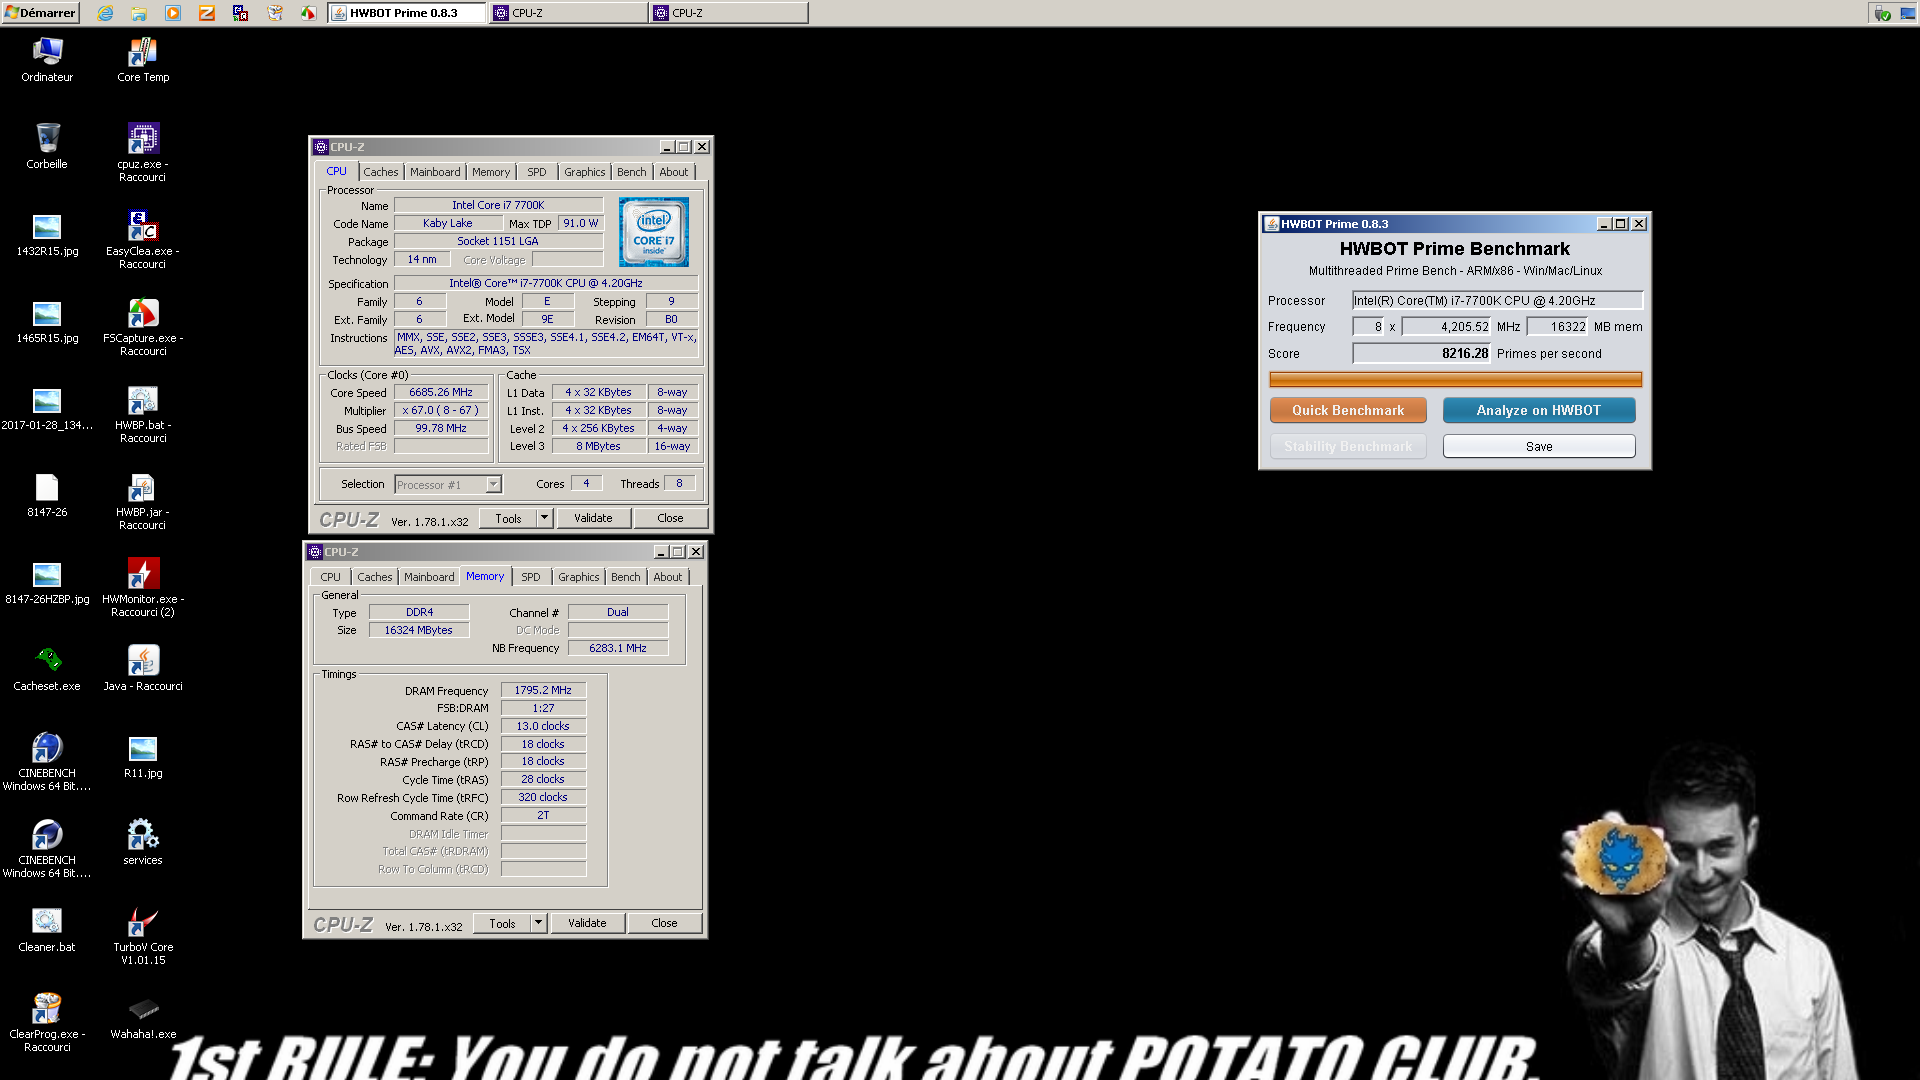Viewport: 1920px width, 1080px height.
Task: Select the Java shortcut icon
Action: click(x=143, y=669)
